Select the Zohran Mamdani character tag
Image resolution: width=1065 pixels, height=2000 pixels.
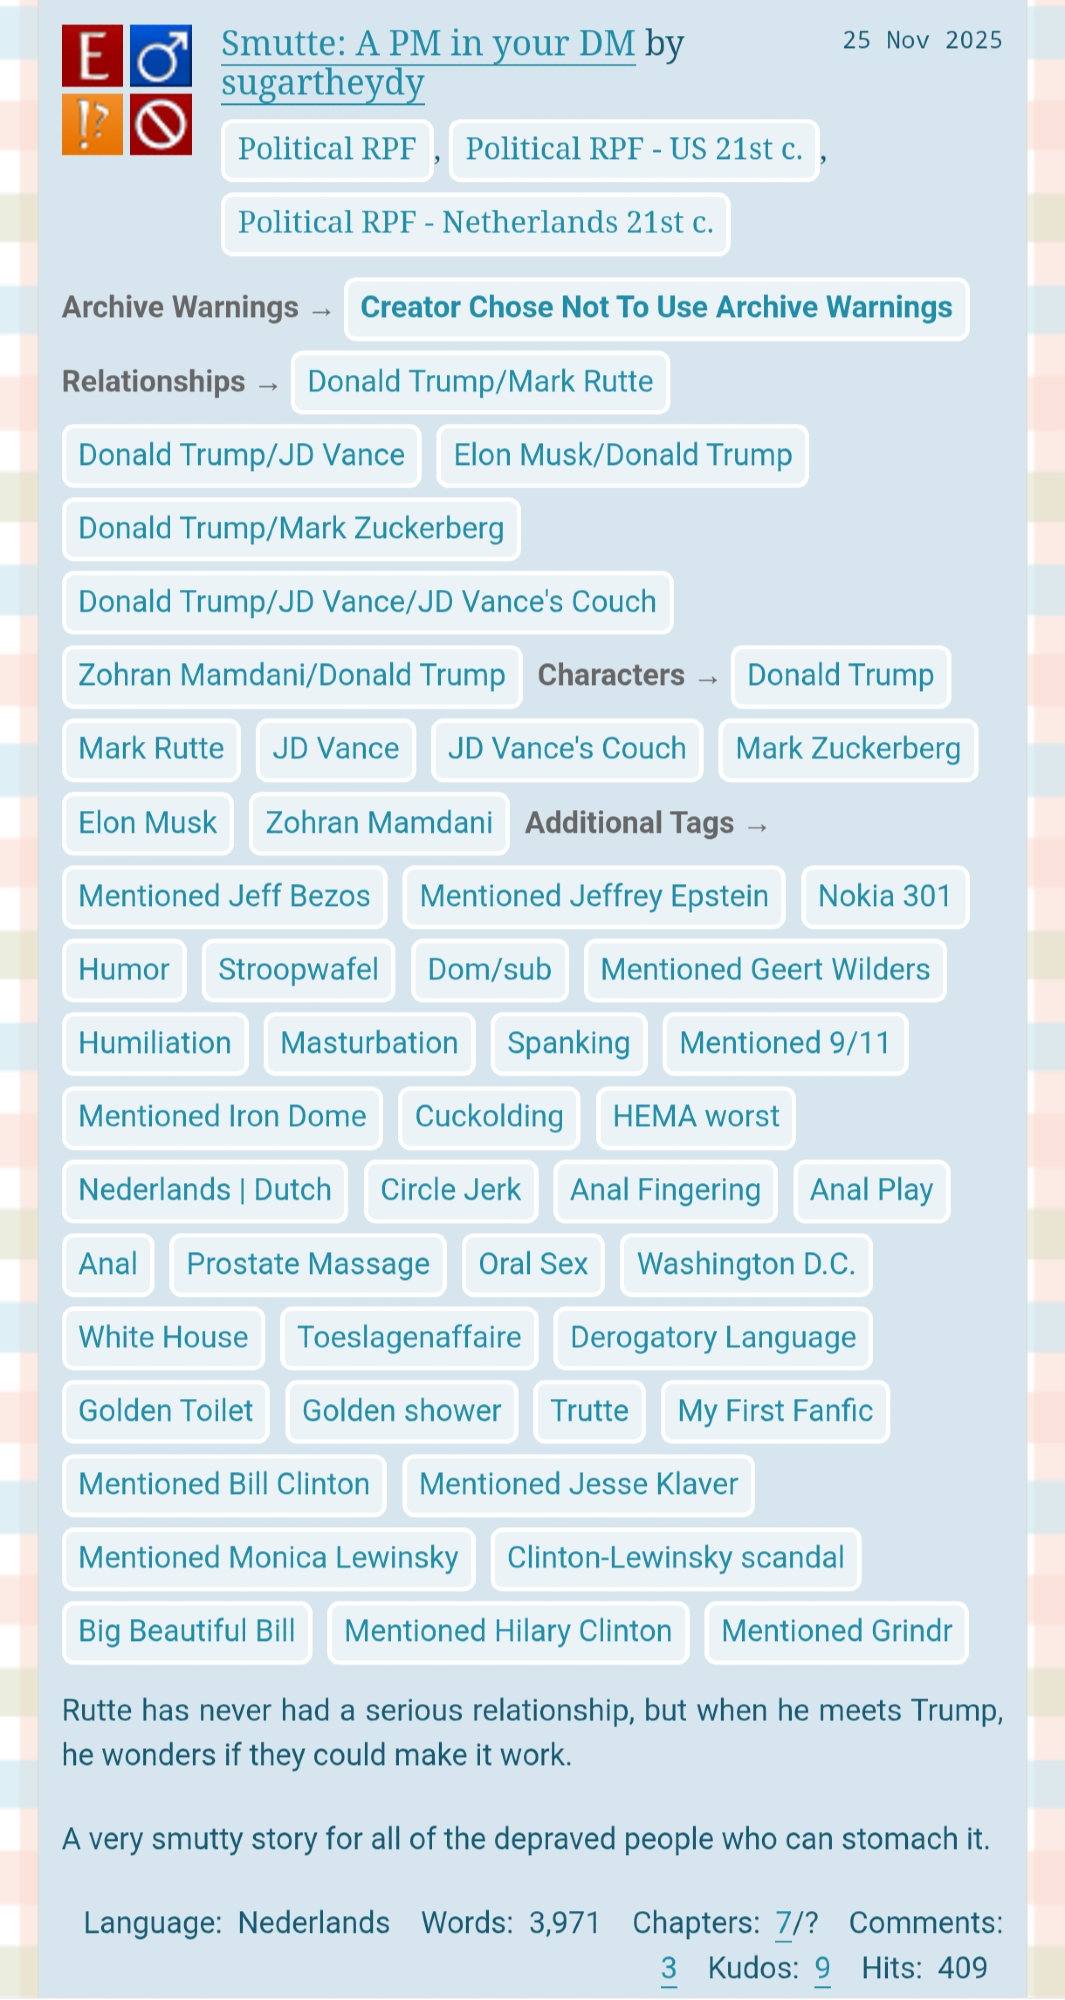379,823
